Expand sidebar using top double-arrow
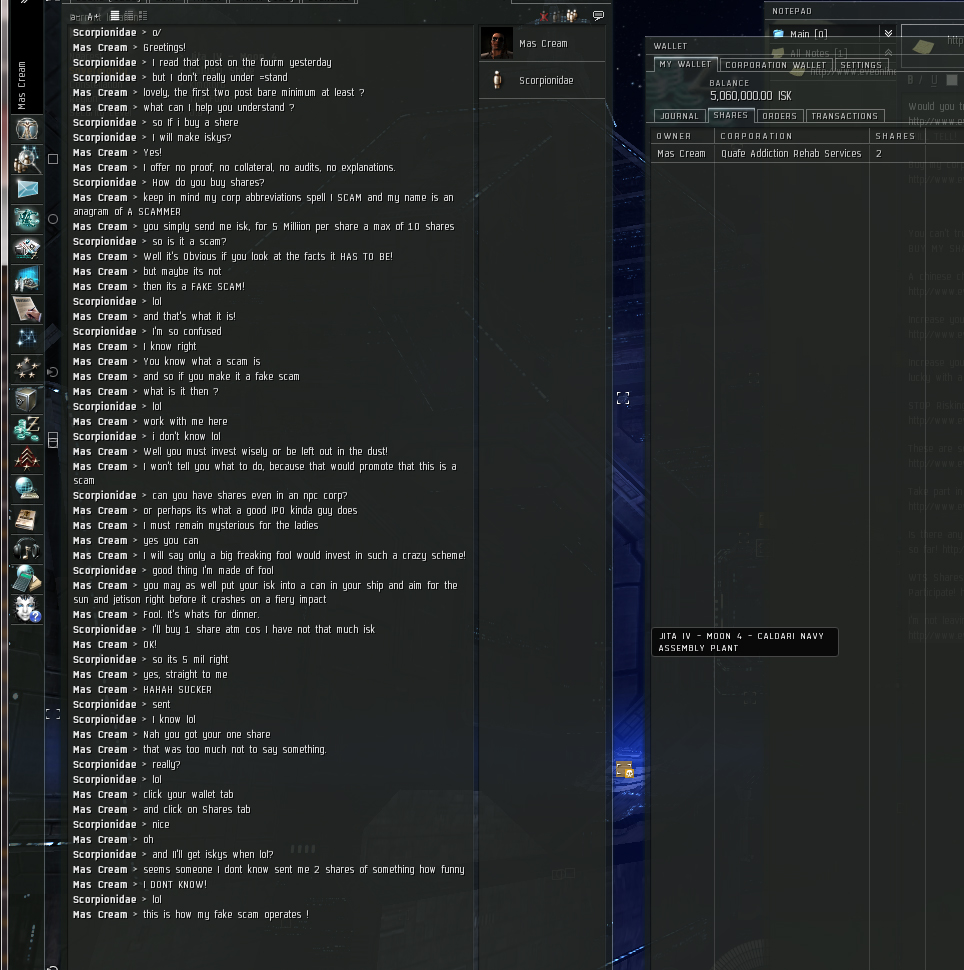The image size is (964, 970). 24,2
